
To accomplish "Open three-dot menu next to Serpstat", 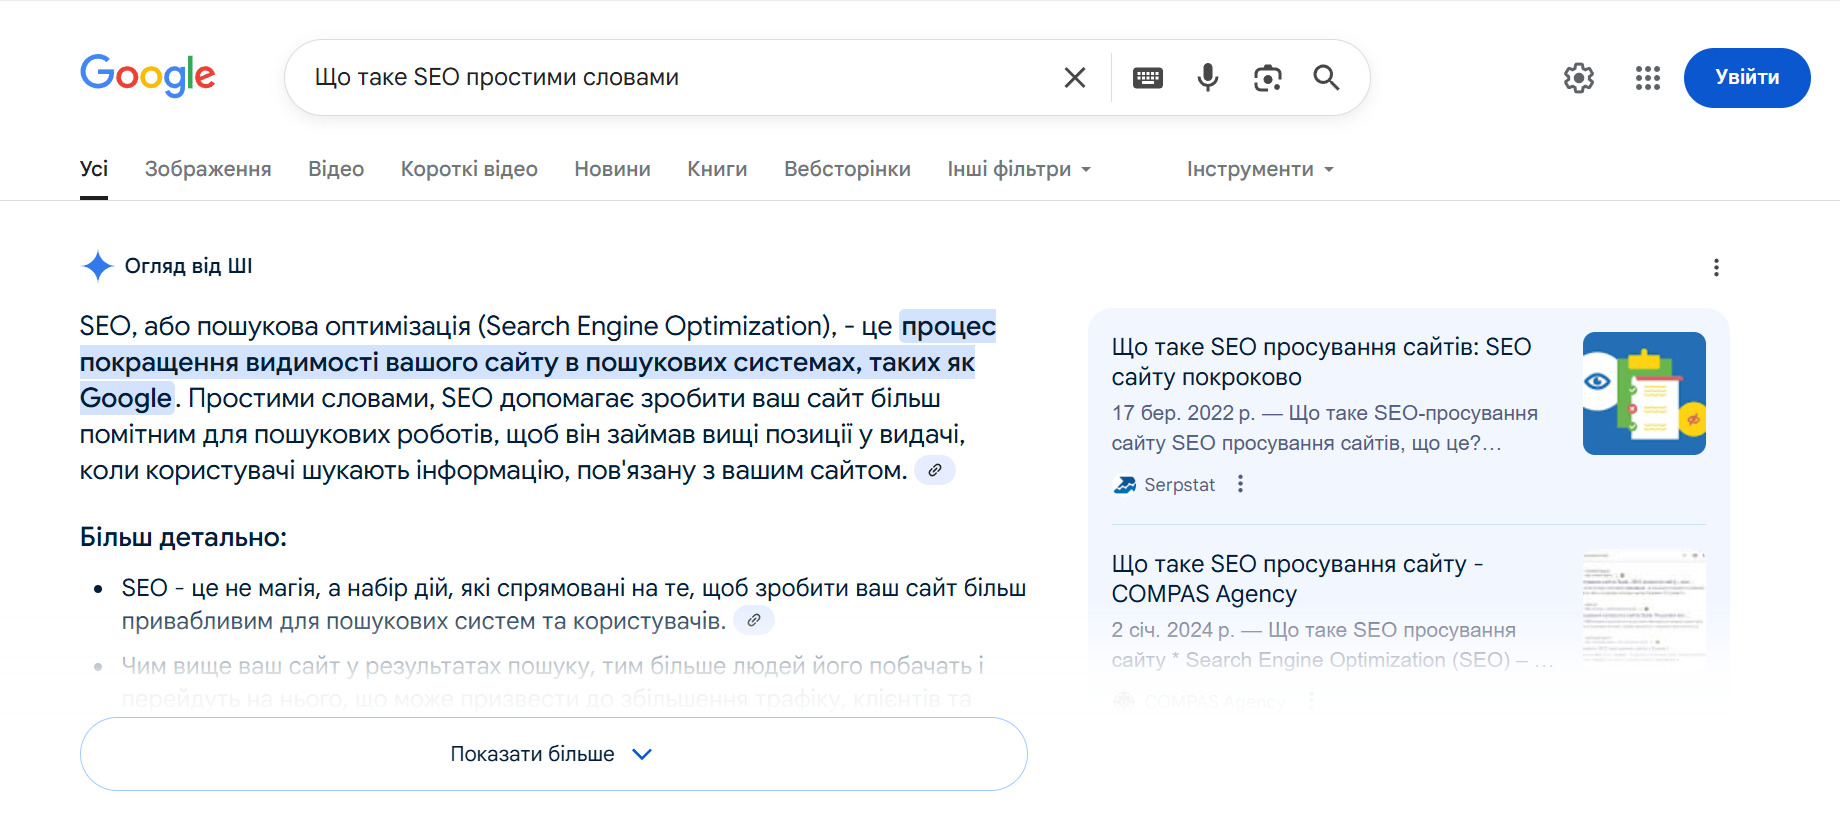I will (x=1240, y=484).
